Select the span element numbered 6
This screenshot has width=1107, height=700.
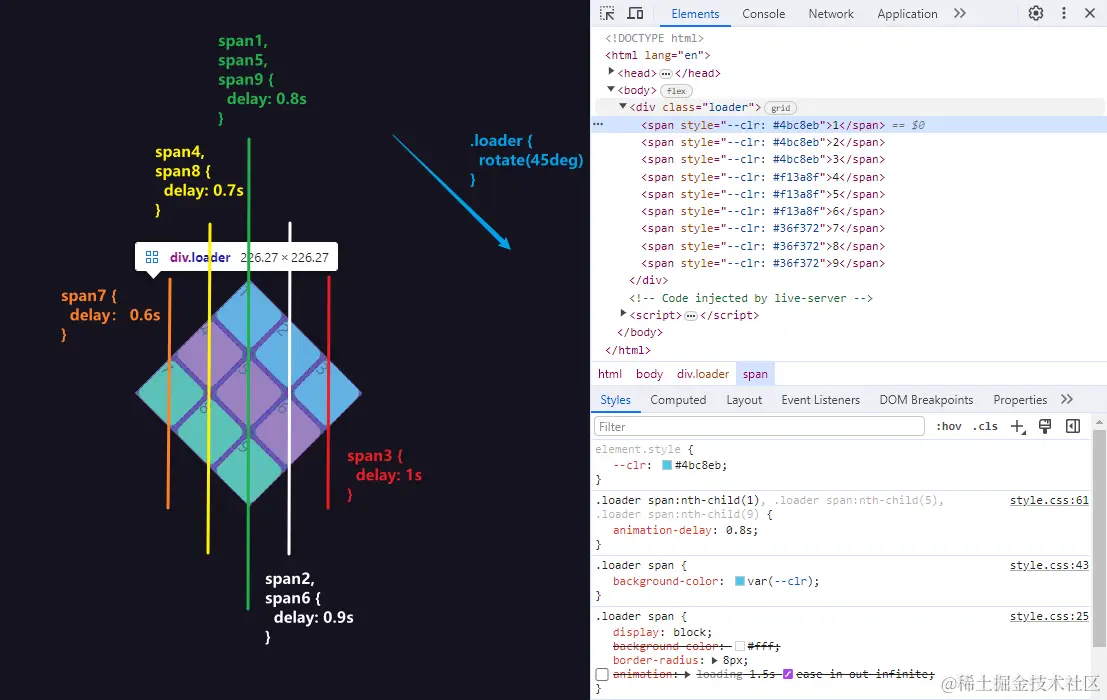pos(762,211)
